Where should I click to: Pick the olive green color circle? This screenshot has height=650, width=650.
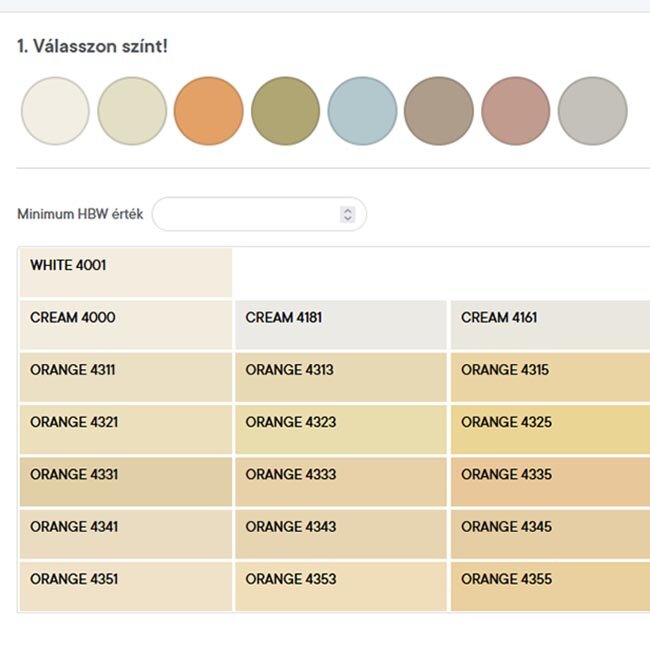pos(286,111)
